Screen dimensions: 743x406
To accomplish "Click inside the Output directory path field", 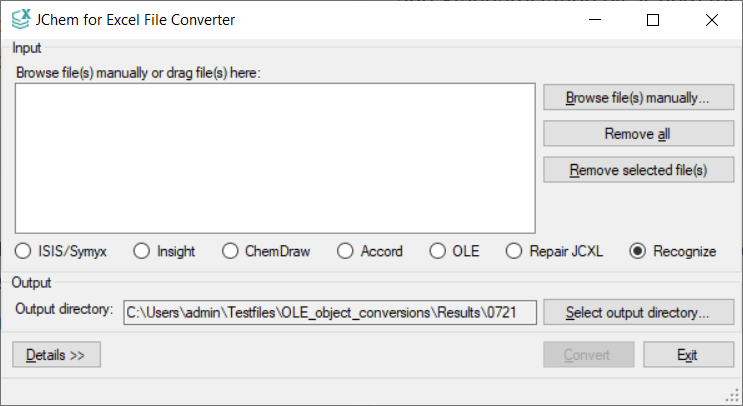I will [330, 312].
